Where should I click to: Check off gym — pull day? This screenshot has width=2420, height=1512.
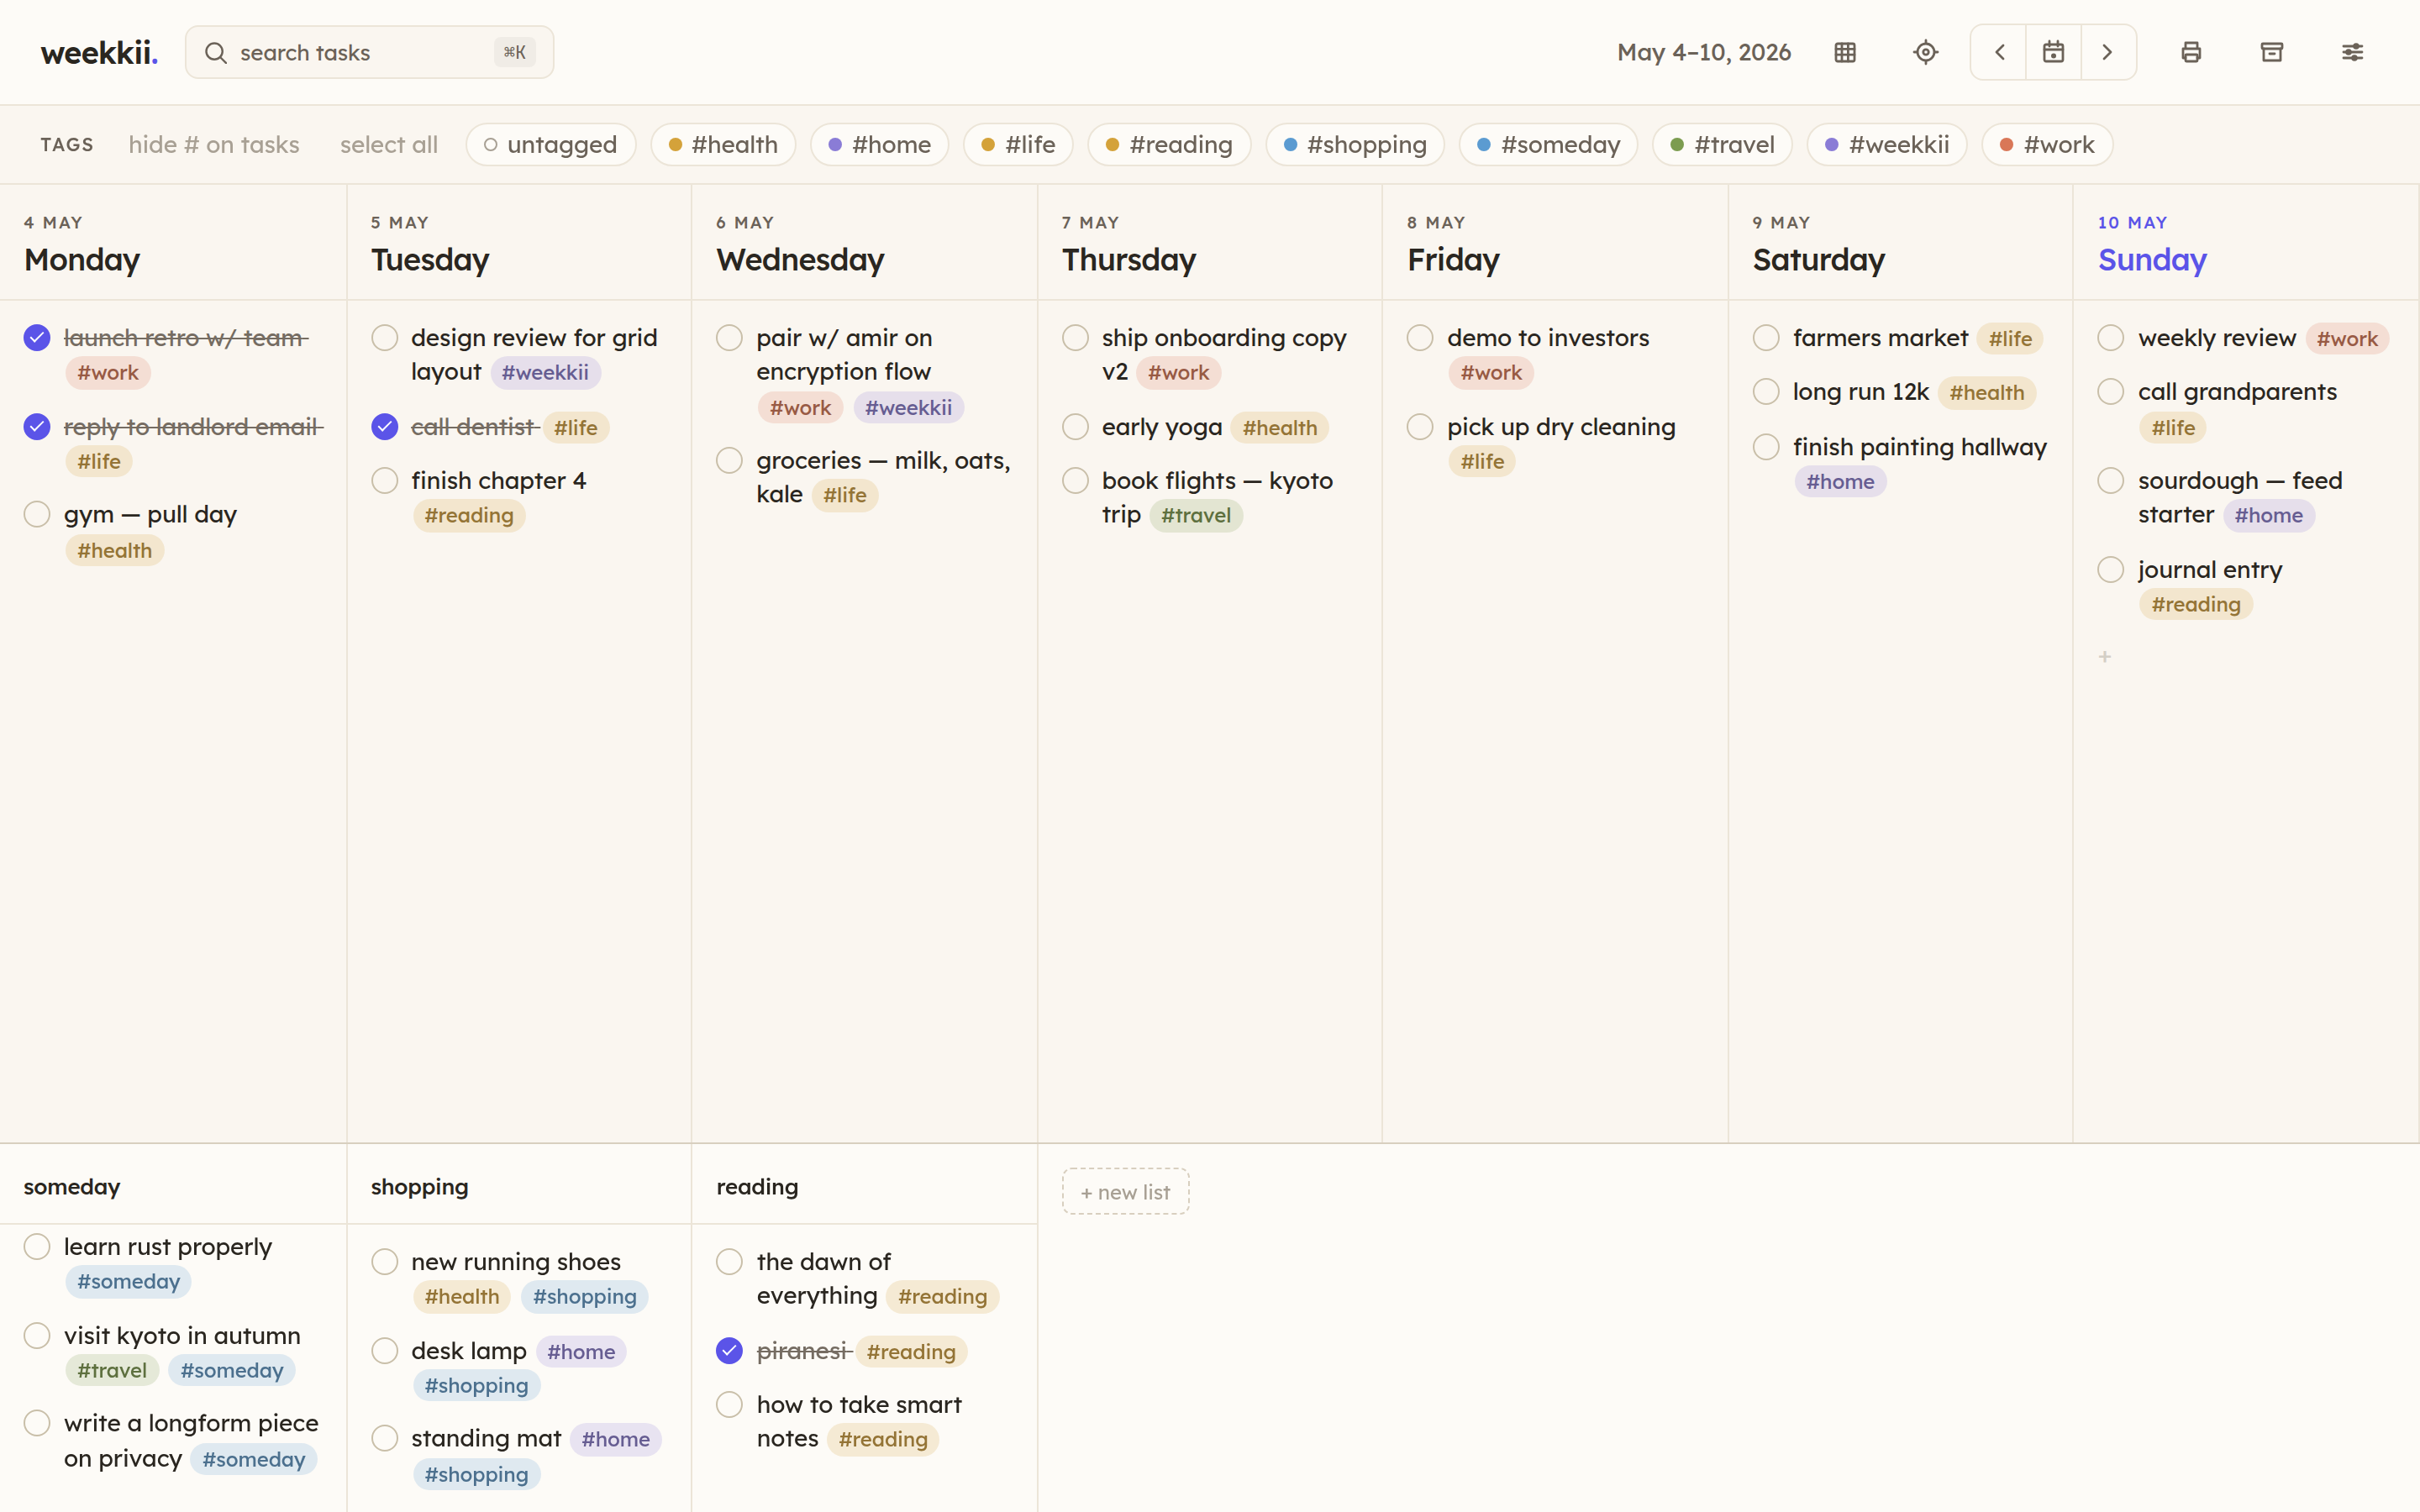click(x=37, y=514)
